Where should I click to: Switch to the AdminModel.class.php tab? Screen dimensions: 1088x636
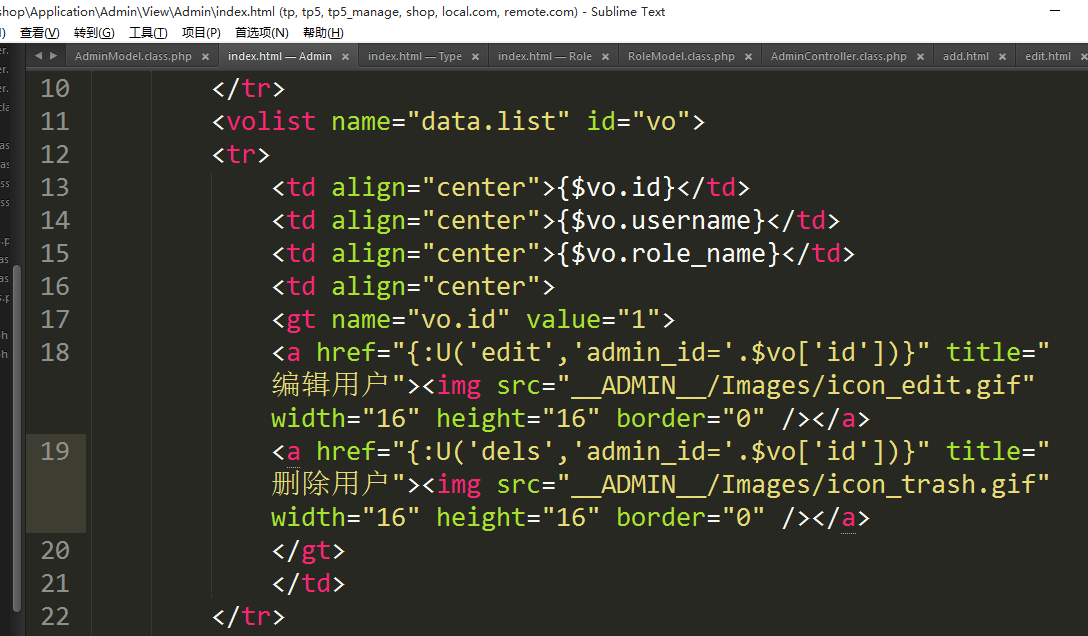click(133, 57)
